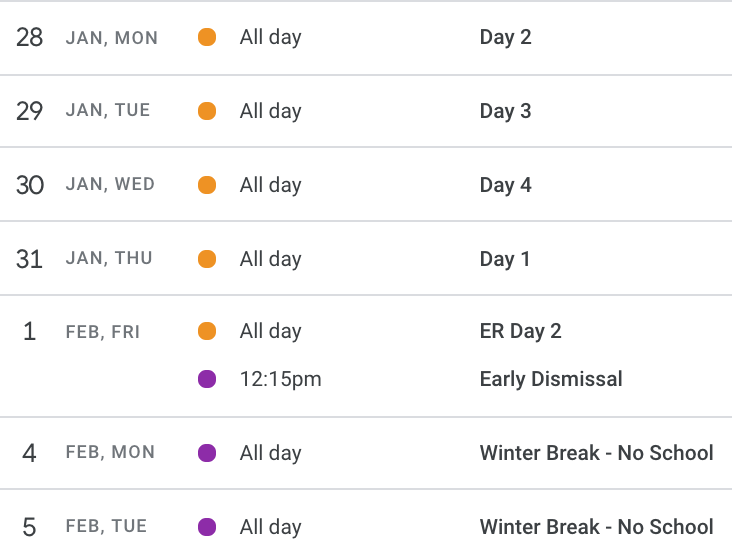This screenshot has height=558, width=732.
Task: Open the Day 2 event on Jan 28
Action: point(506,37)
